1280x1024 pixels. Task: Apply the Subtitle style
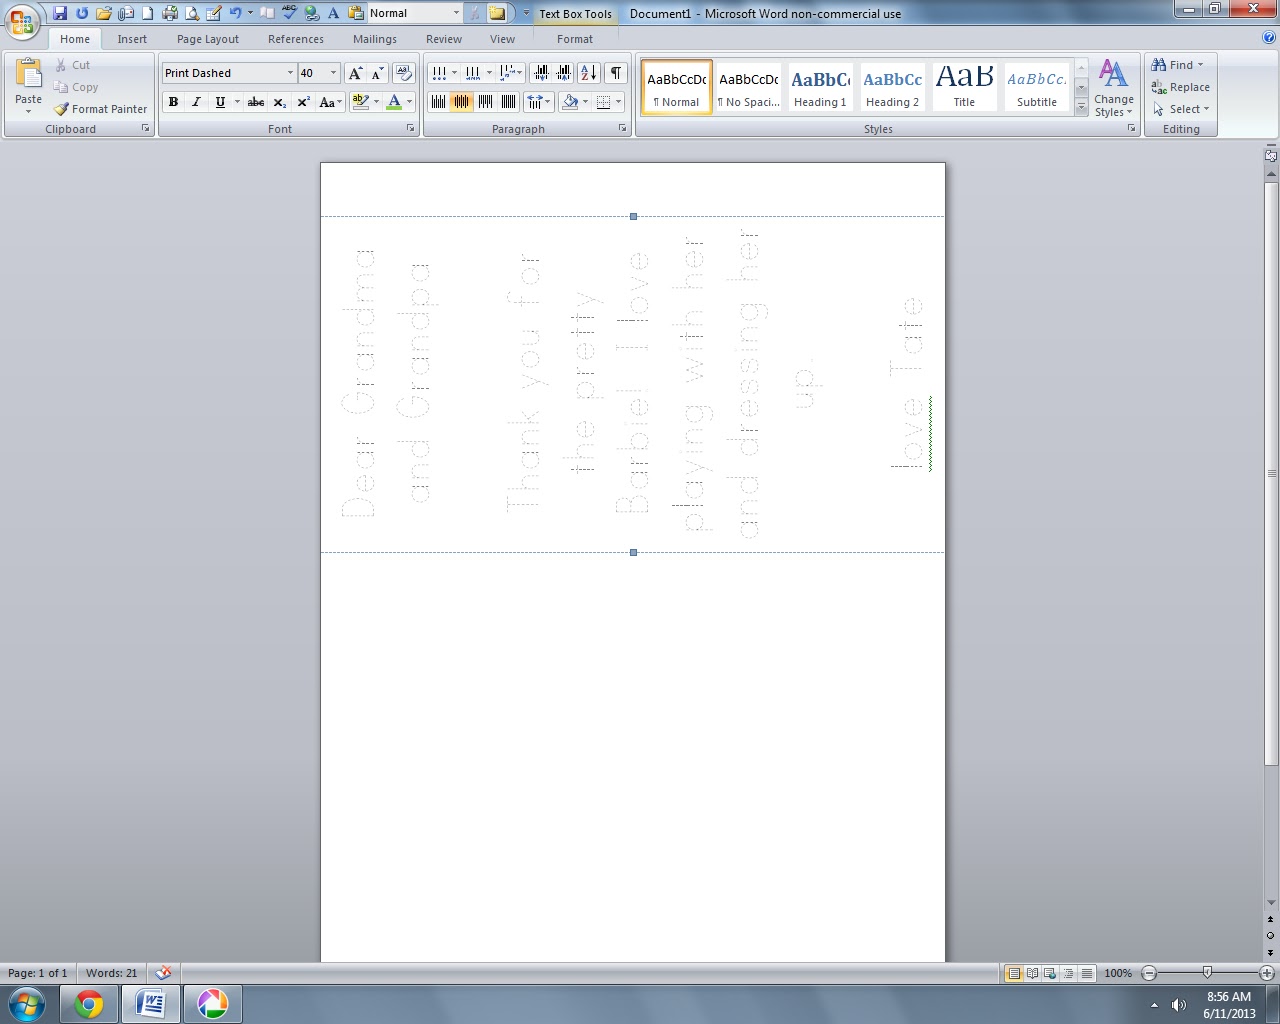1037,87
